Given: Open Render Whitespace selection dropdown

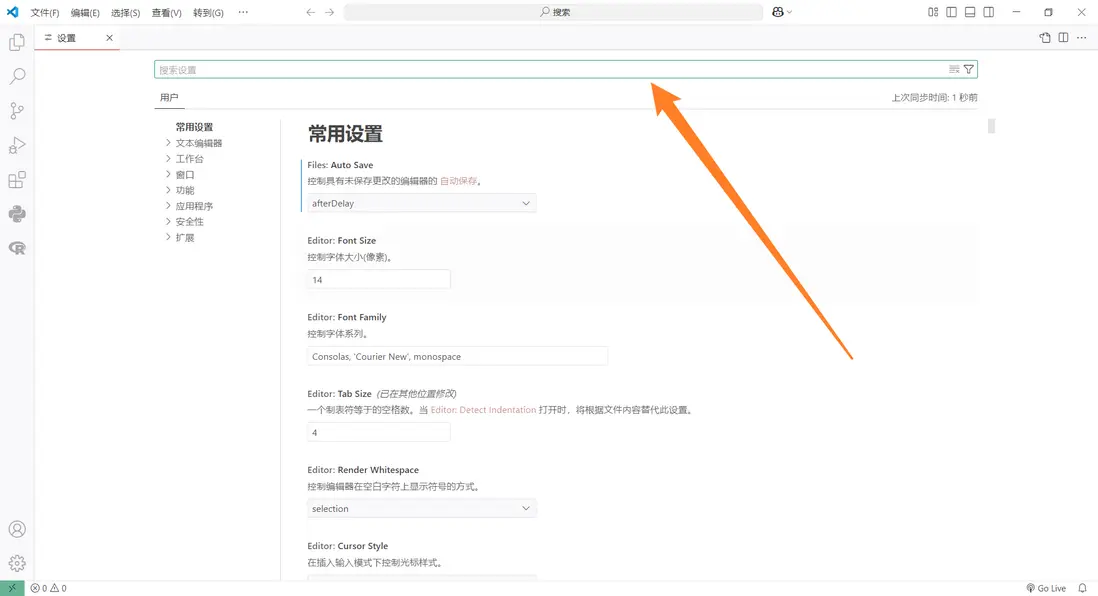Looking at the screenshot, I should pyautogui.click(x=422, y=508).
